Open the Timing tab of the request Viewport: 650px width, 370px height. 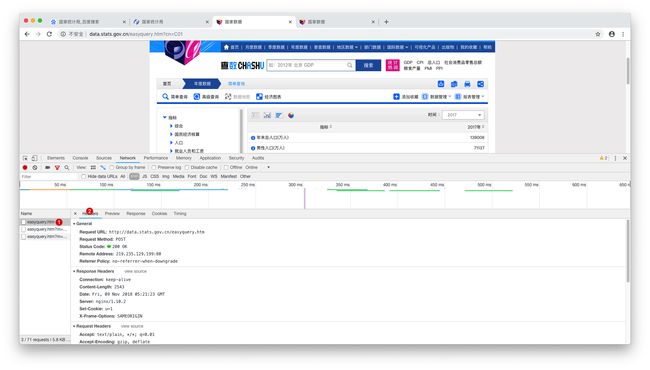pyautogui.click(x=179, y=214)
